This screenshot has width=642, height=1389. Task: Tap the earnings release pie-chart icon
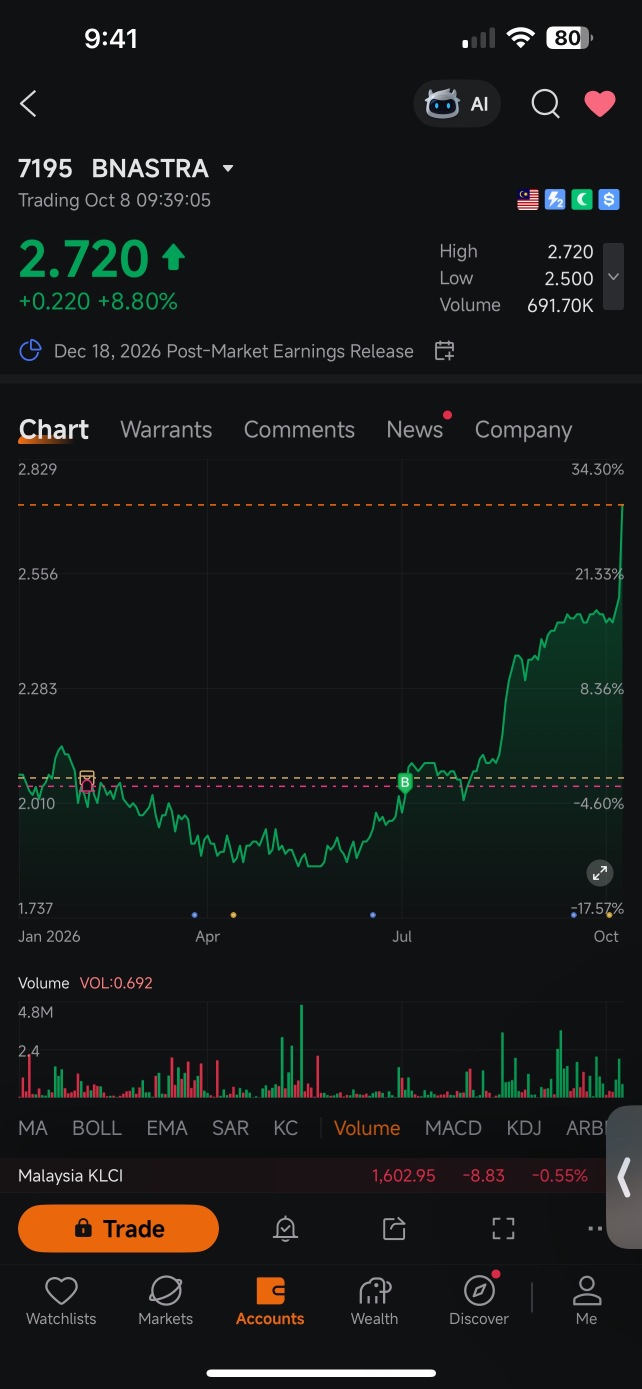click(x=31, y=351)
